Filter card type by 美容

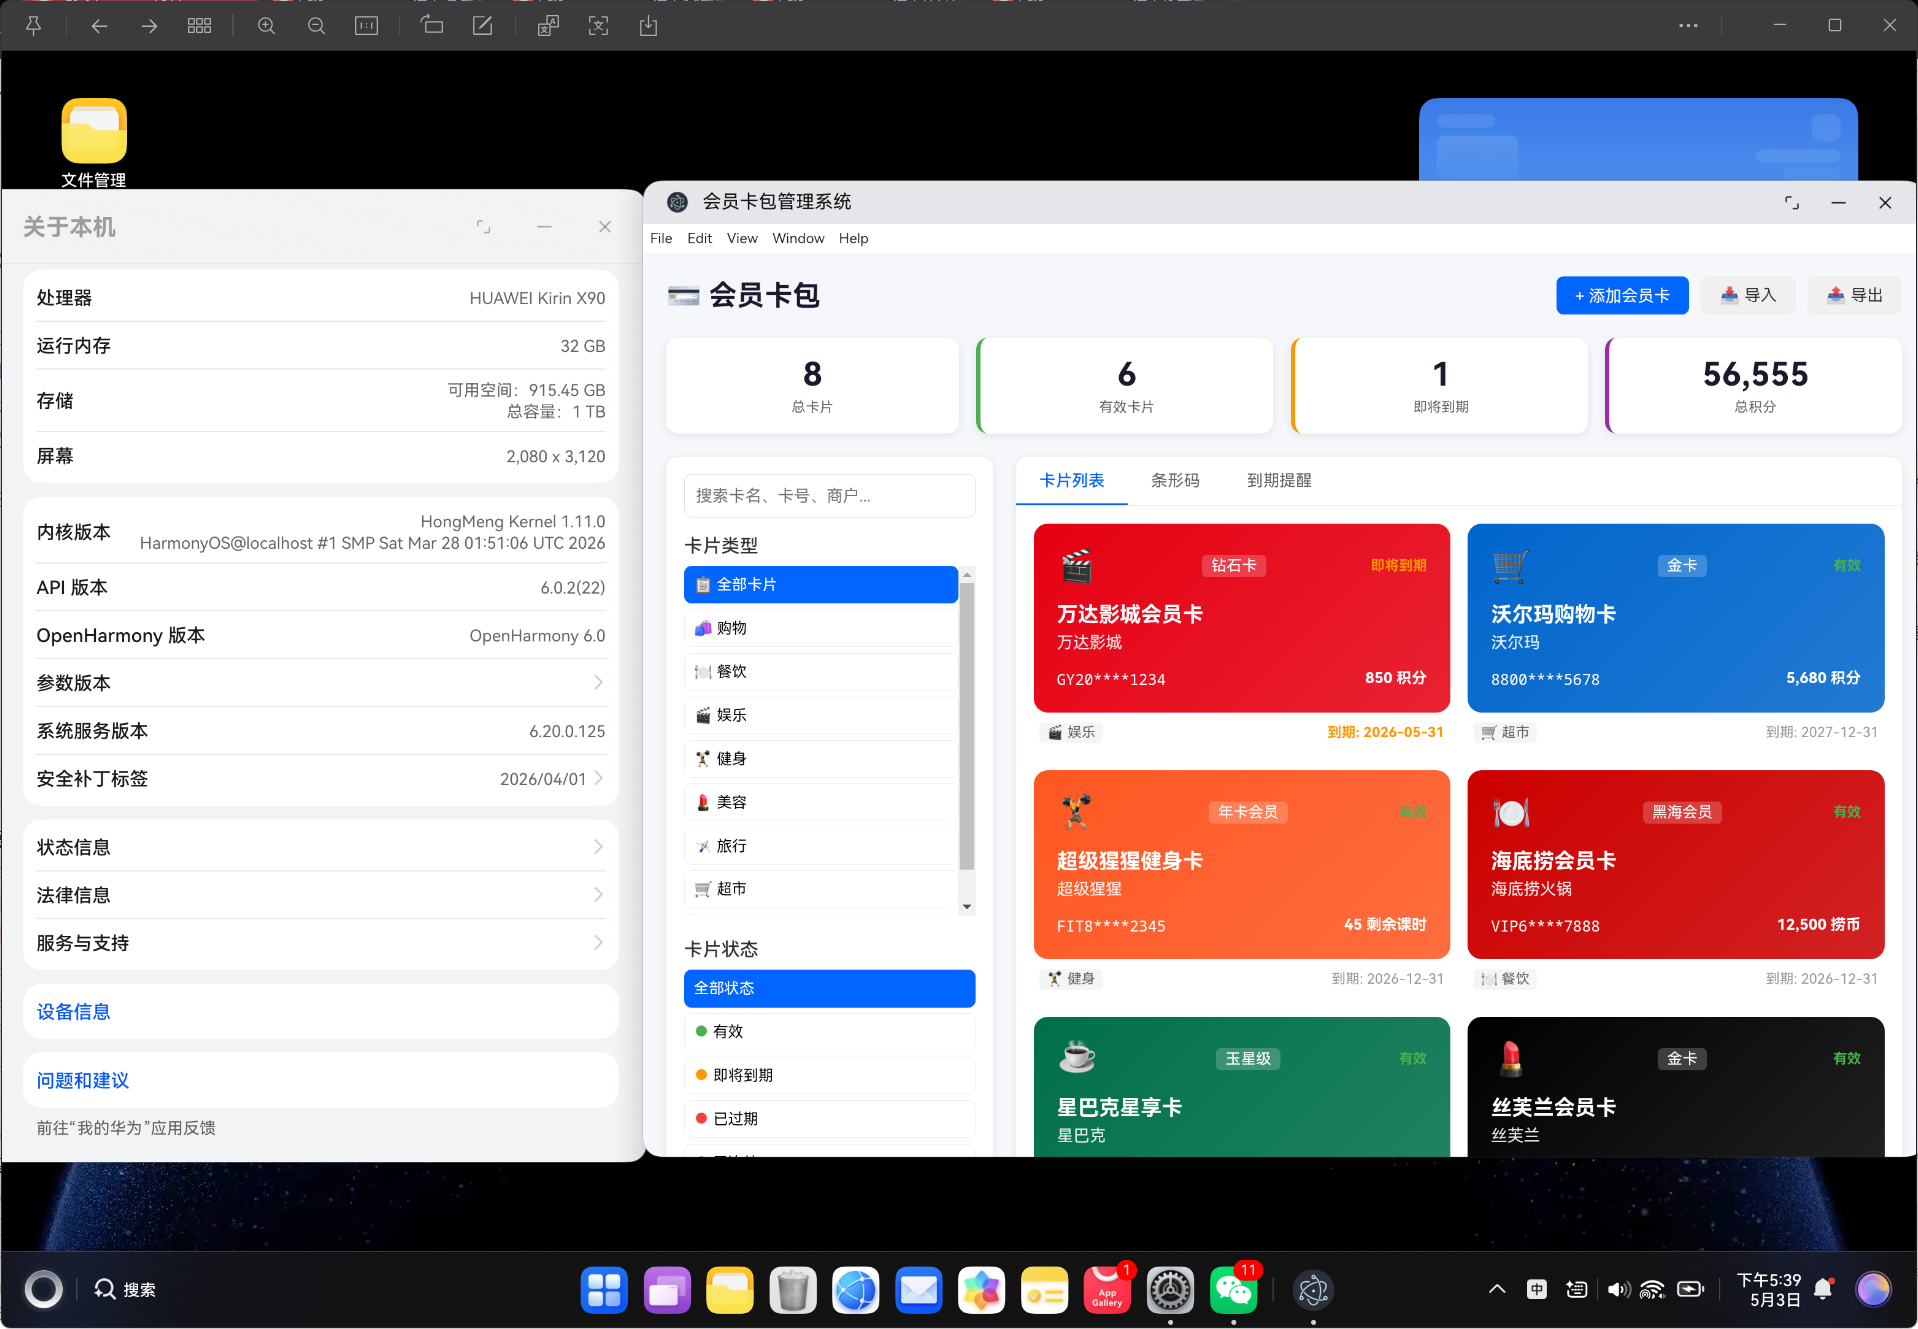[820, 802]
